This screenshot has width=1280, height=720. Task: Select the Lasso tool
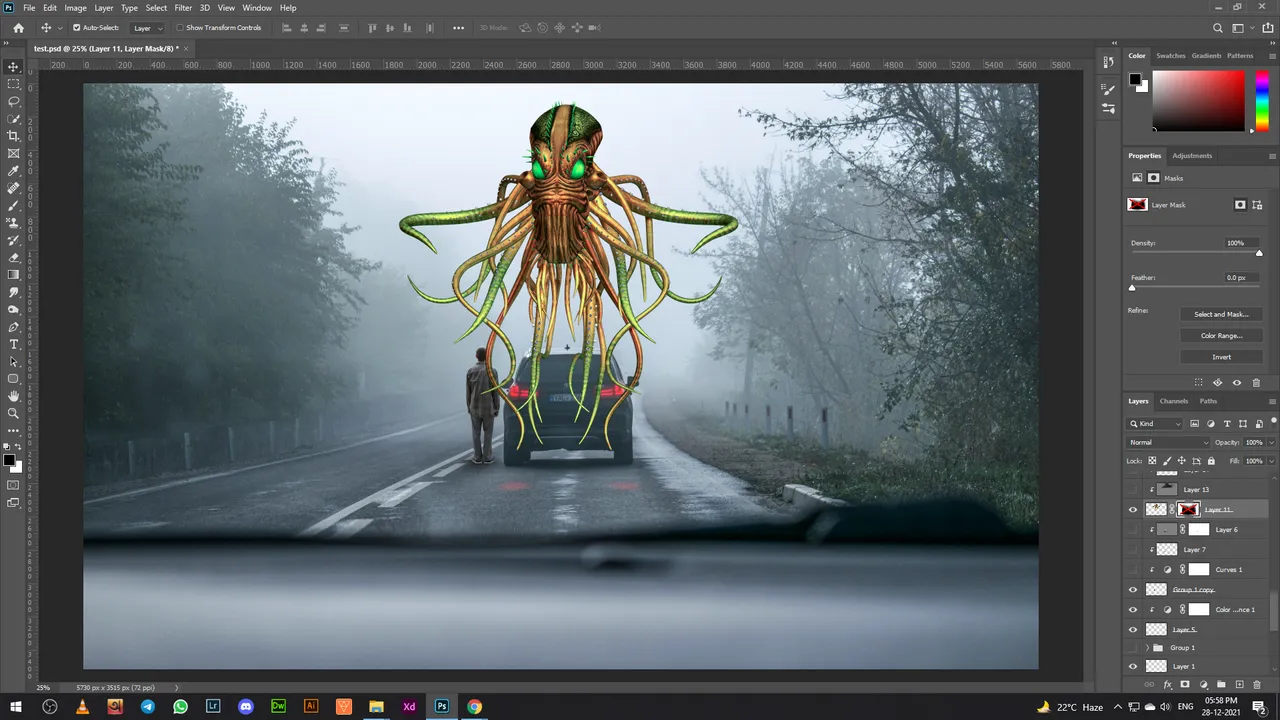[13, 101]
